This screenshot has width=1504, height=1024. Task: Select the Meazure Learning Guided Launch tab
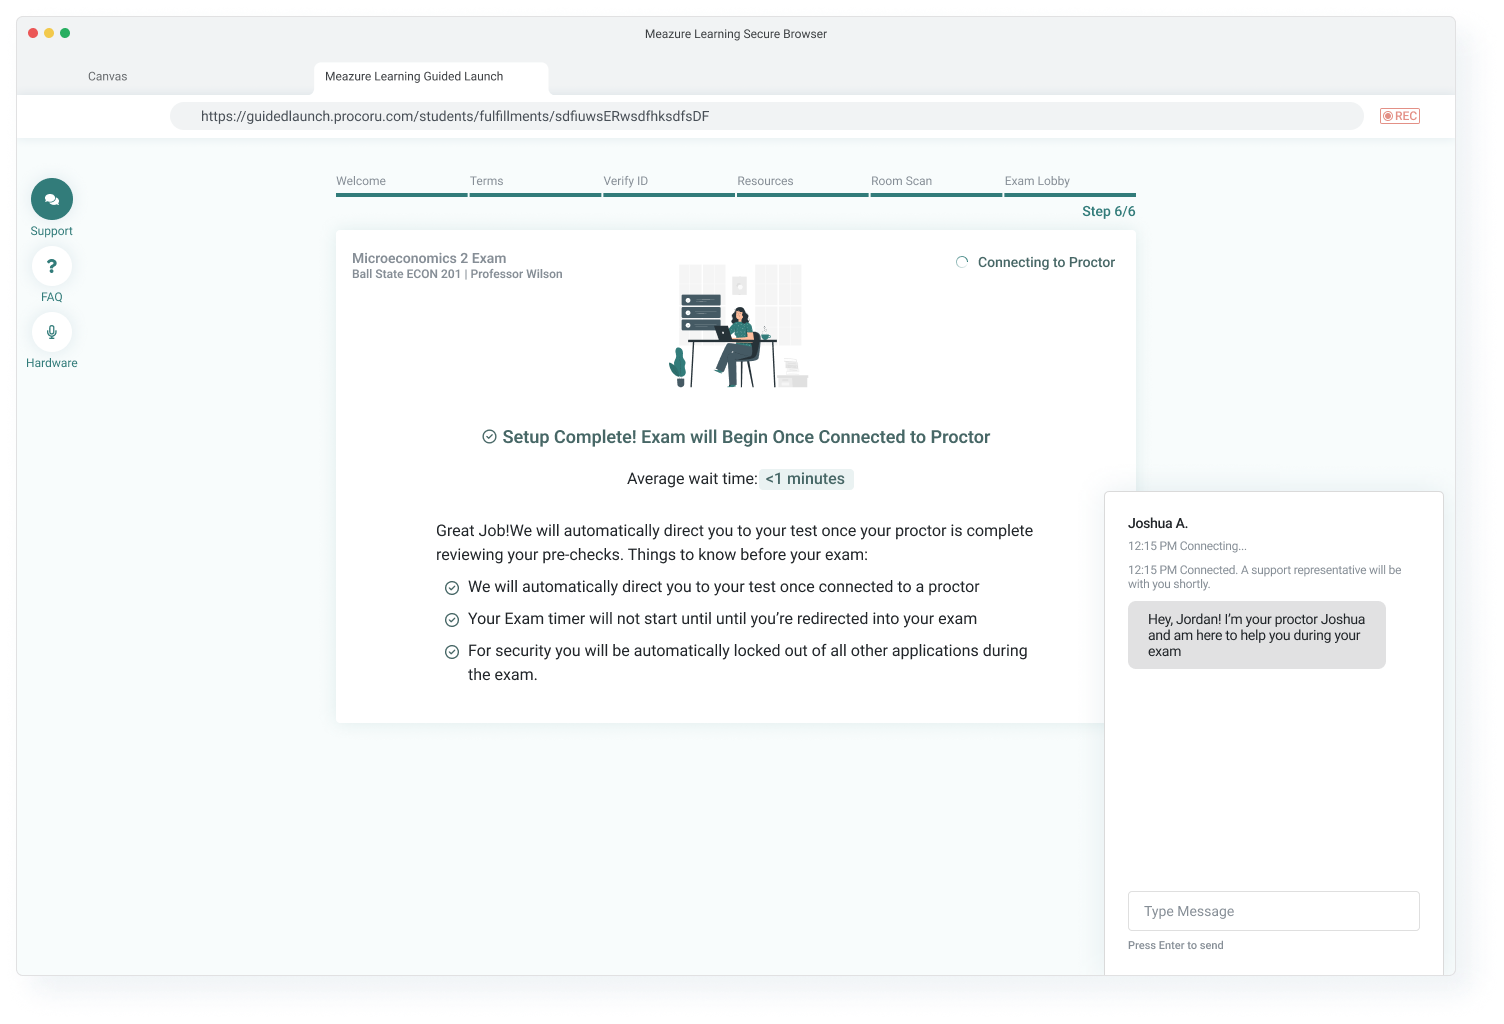414,76
